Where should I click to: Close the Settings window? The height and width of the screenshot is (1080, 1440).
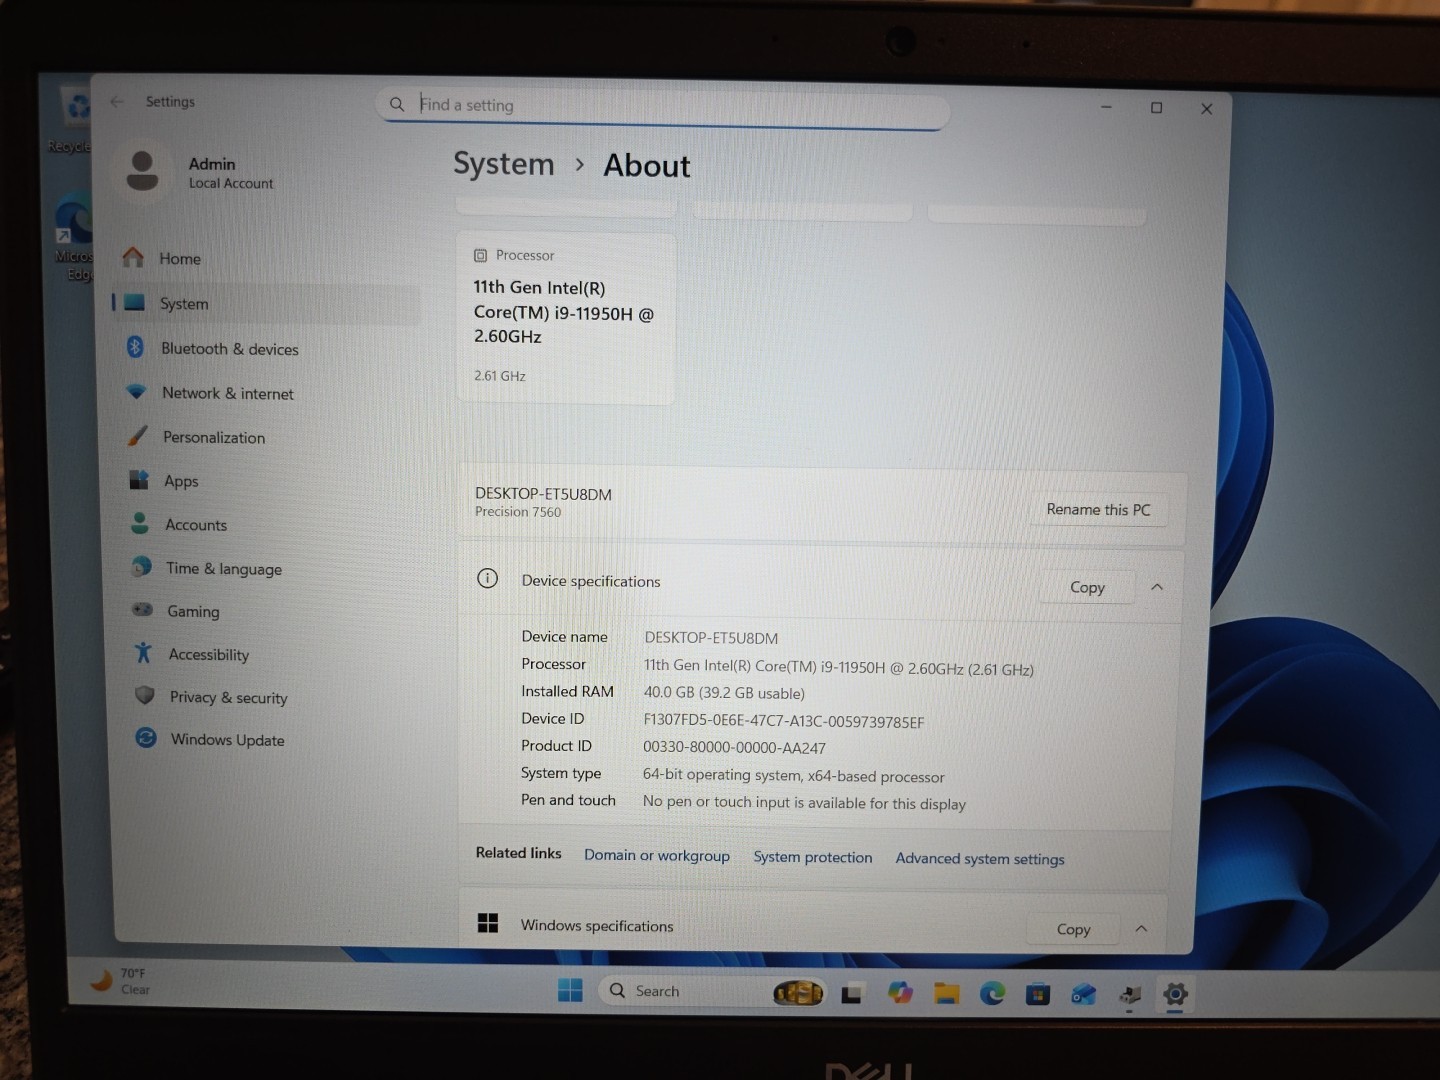1207,109
